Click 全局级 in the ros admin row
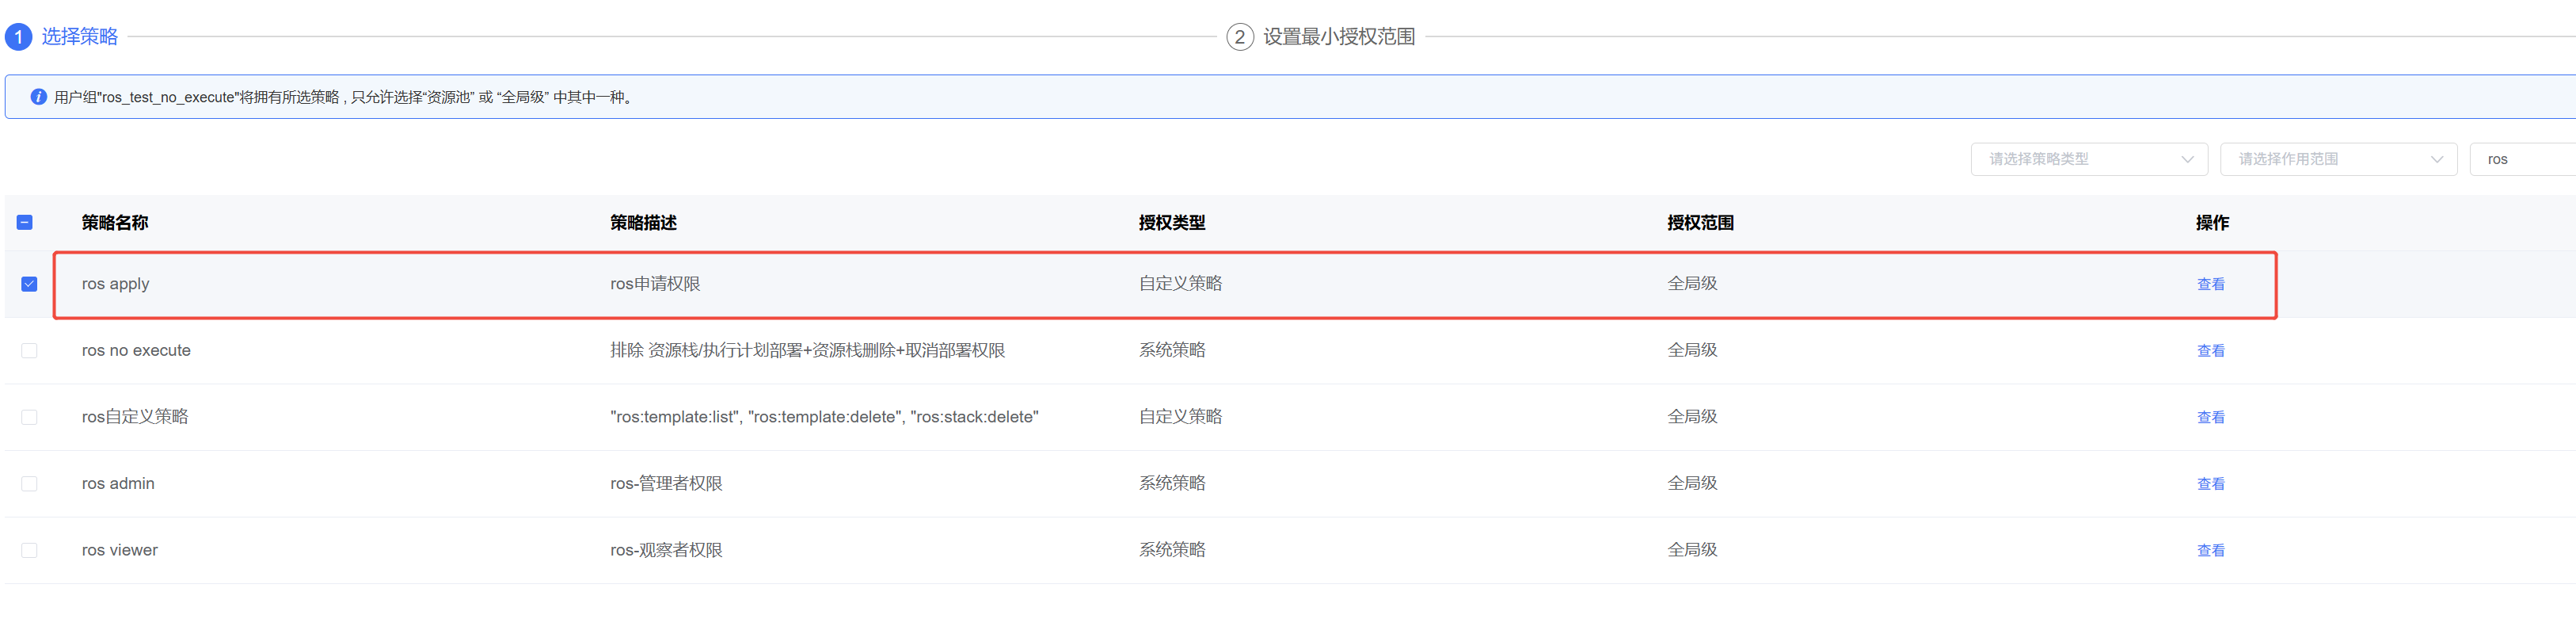This screenshot has width=2576, height=634. click(1692, 483)
